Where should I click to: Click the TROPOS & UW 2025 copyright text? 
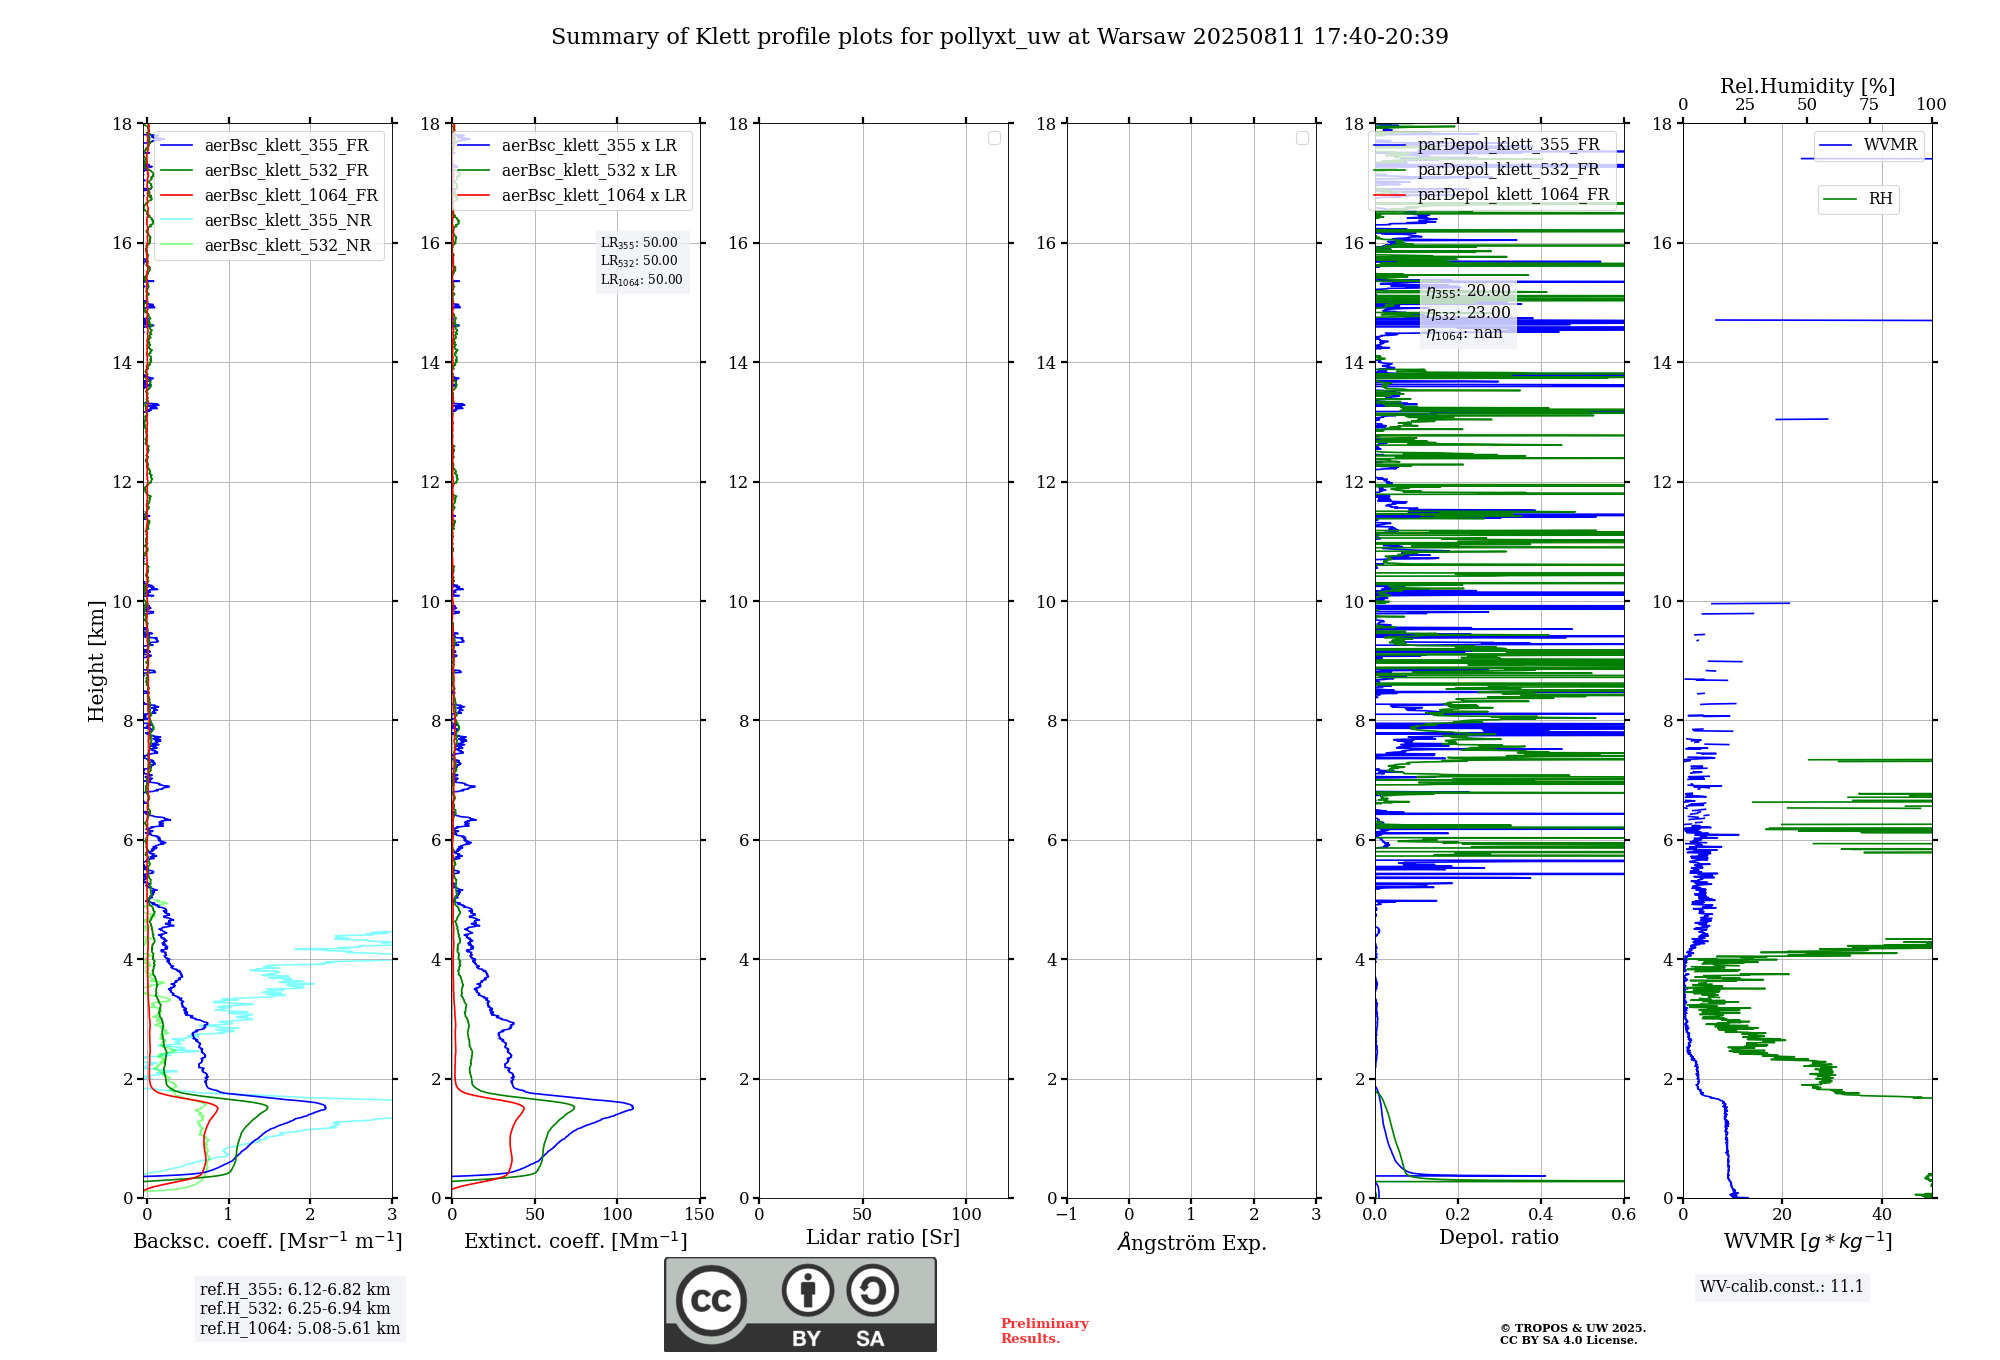click(x=1572, y=1329)
